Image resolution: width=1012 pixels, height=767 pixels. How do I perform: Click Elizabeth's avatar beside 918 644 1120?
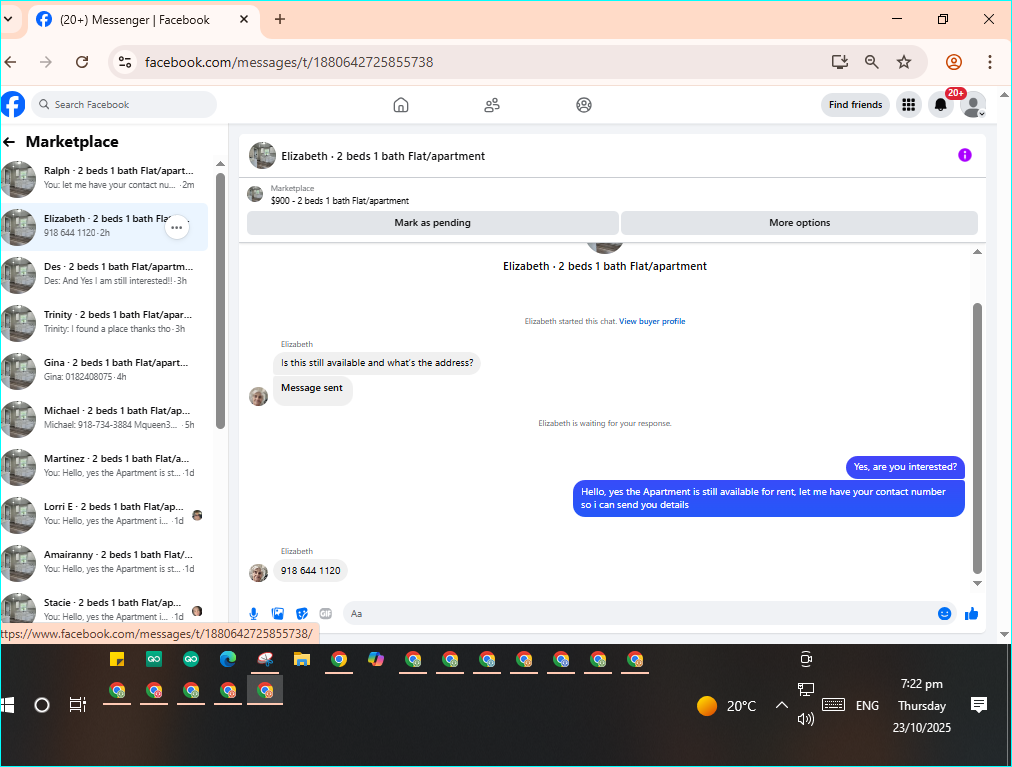click(259, 572)
